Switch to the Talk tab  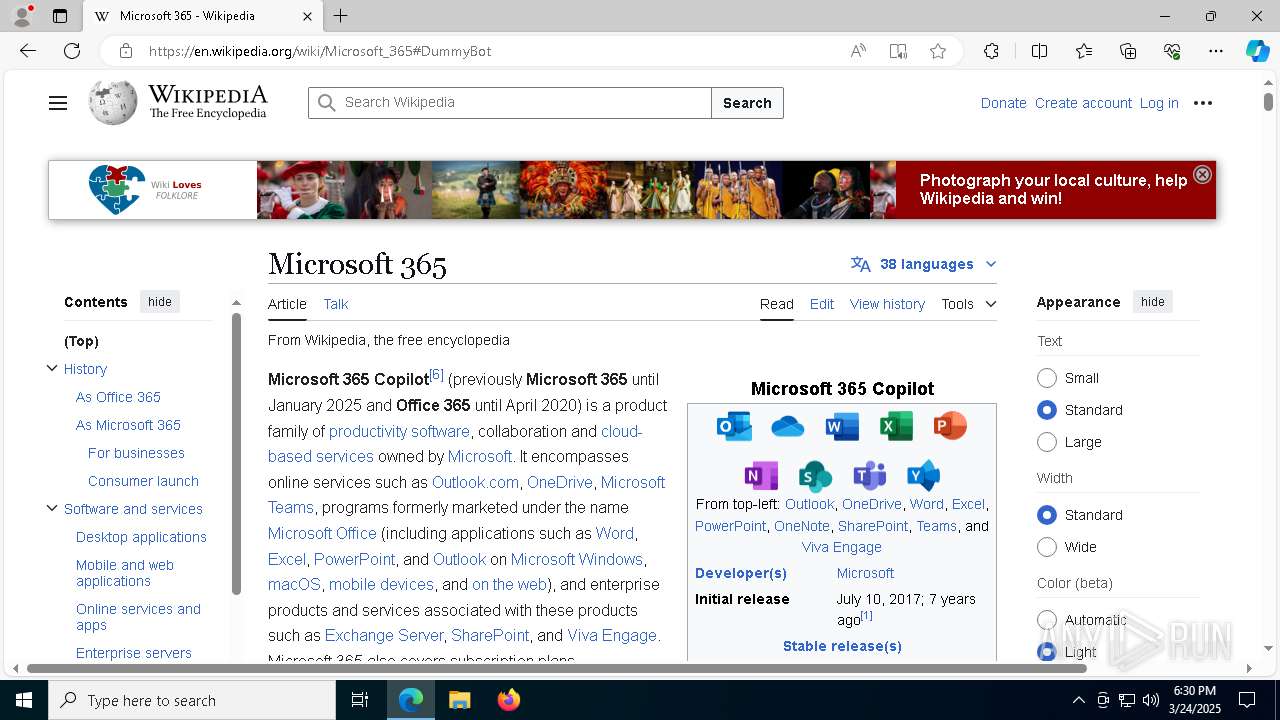336,304
